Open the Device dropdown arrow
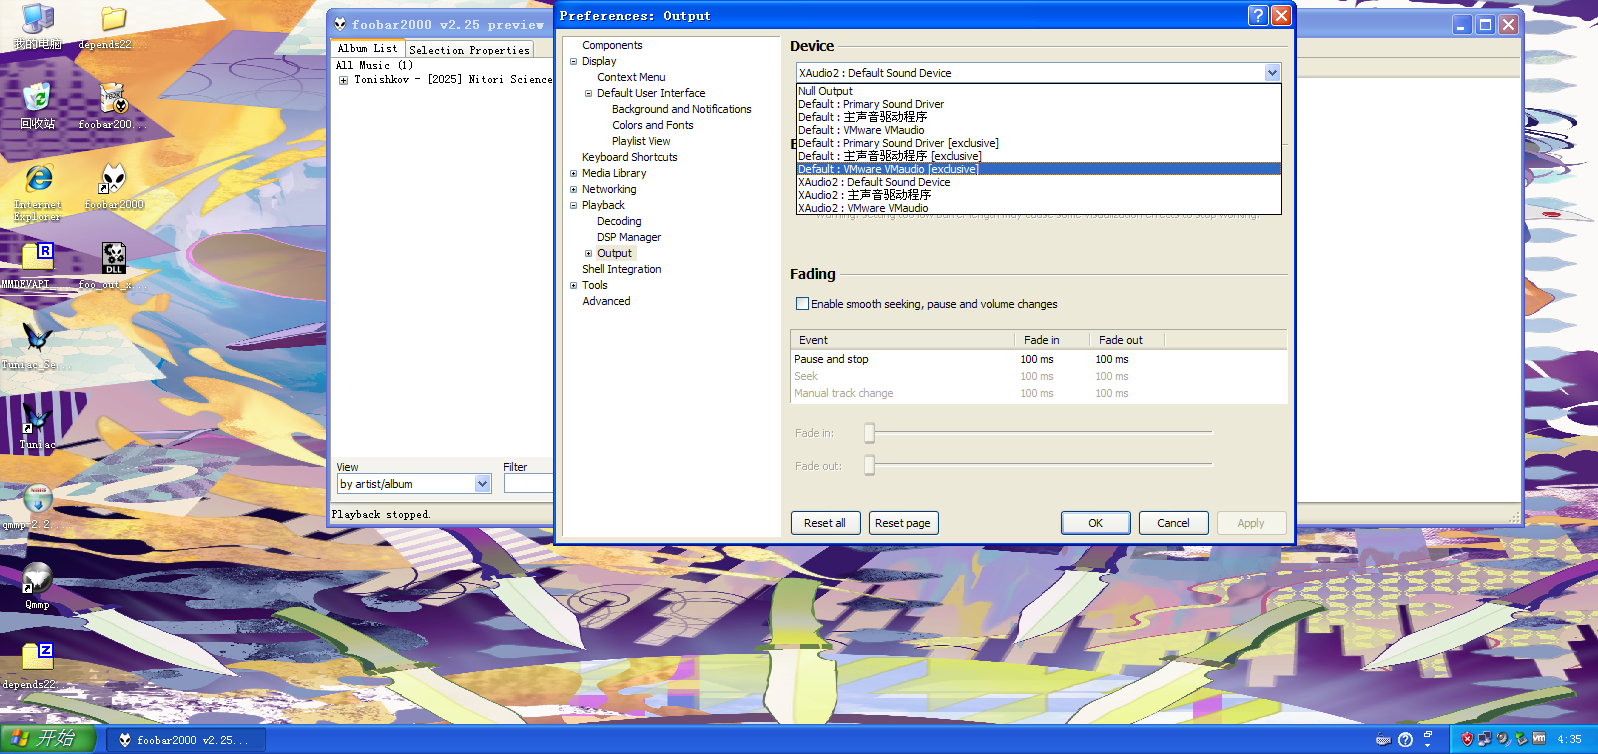Image resolution: width=1598 pixels, height=754 pixels. [x=1272, y=72]
